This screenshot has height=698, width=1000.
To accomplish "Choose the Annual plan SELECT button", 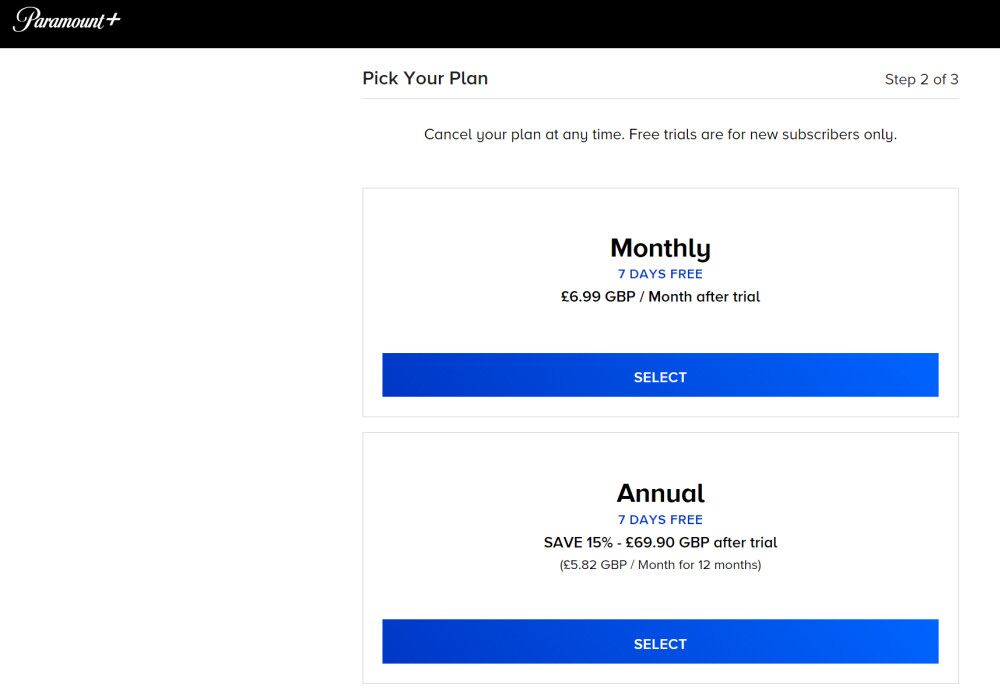I will (x=660, y=642).
